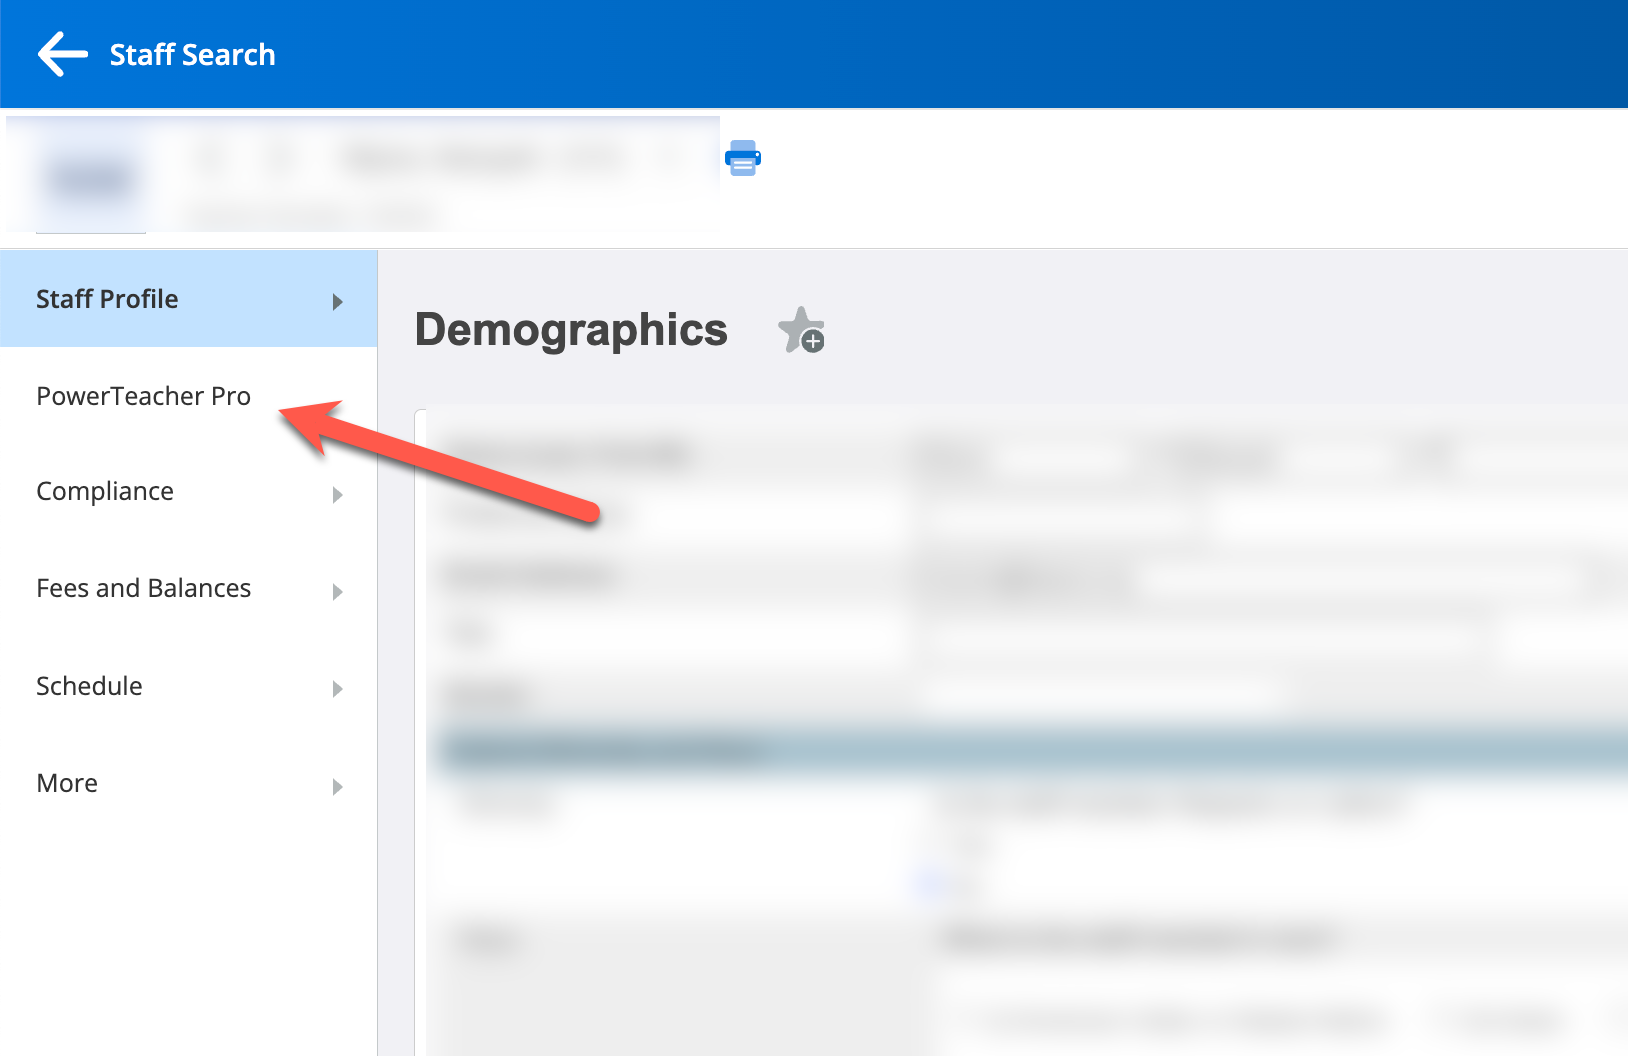Expand the Fees and Balances arrow
The image size is (1628, 1056).
tap(337, 591)
